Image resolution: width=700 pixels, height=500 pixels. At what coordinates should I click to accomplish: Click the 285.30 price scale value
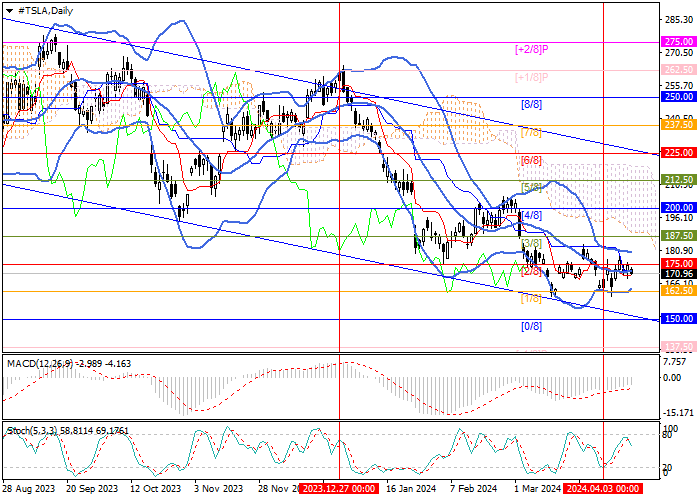[678, 20]
